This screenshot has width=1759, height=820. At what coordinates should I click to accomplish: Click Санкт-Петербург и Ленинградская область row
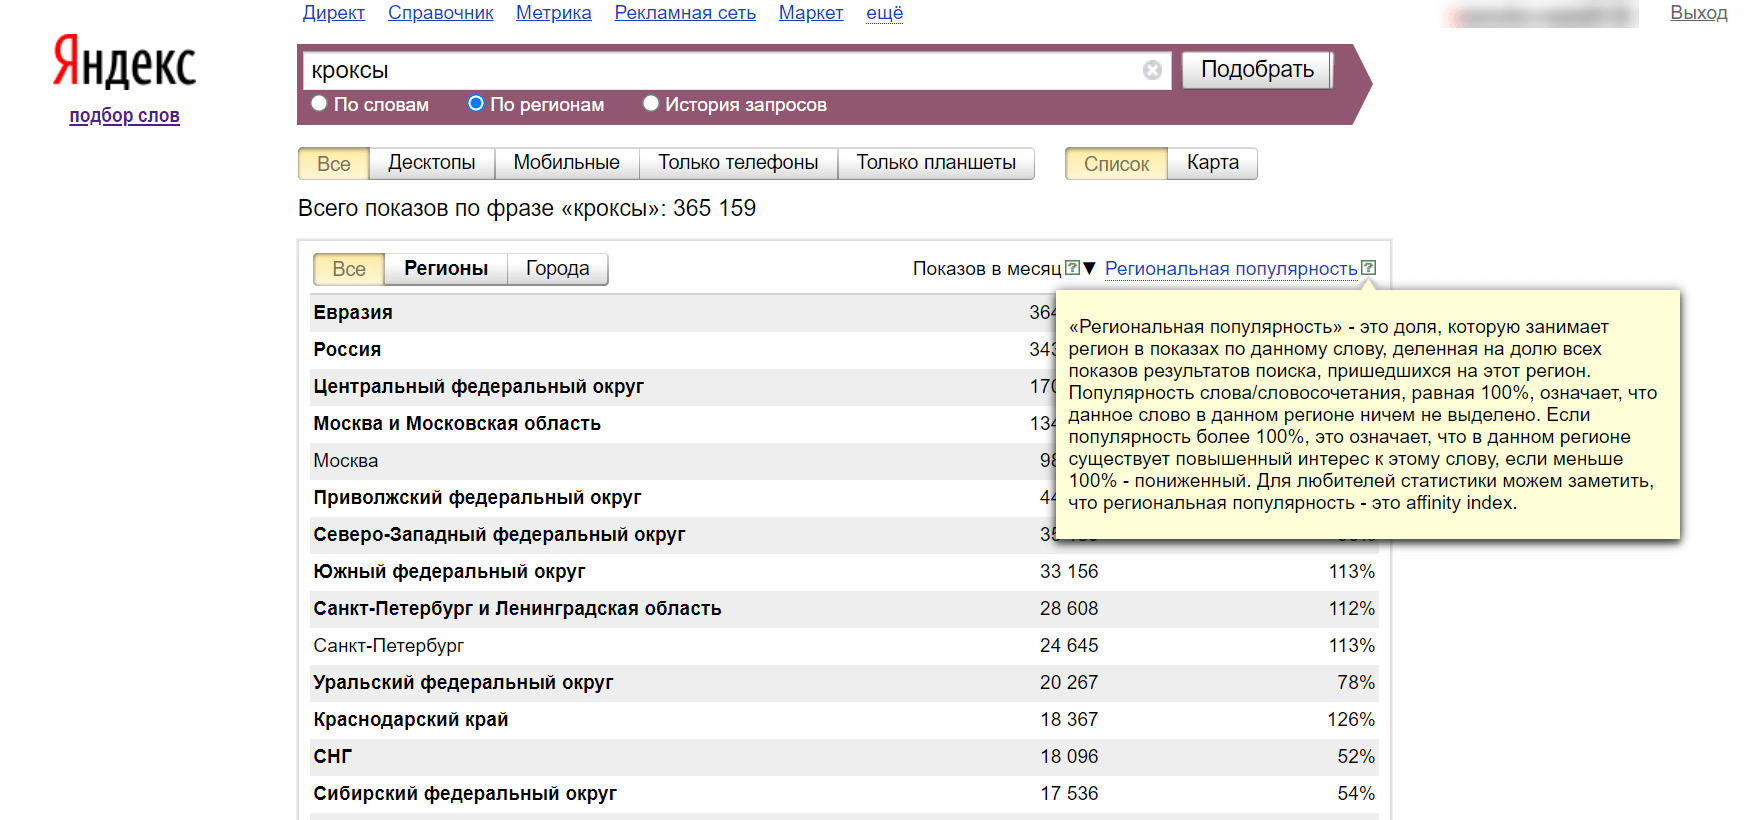tap(844, 609)
